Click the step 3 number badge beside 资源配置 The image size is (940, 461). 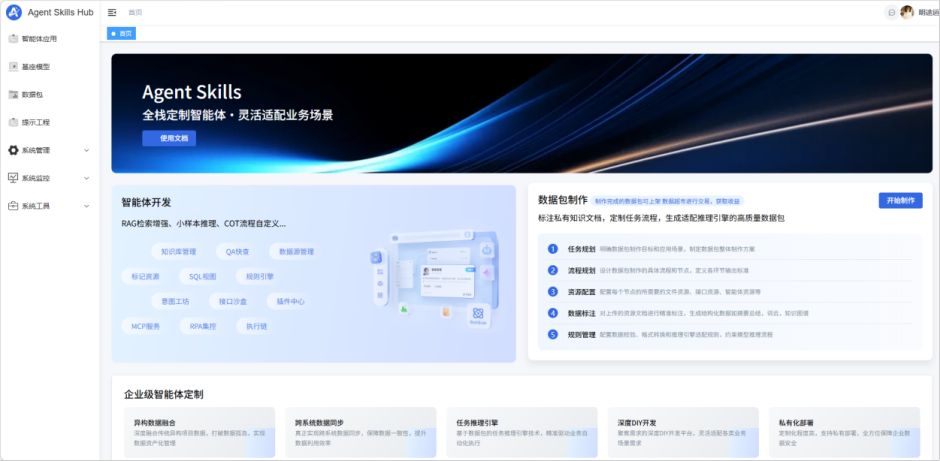pyautogui.click(x=553, y=292)
